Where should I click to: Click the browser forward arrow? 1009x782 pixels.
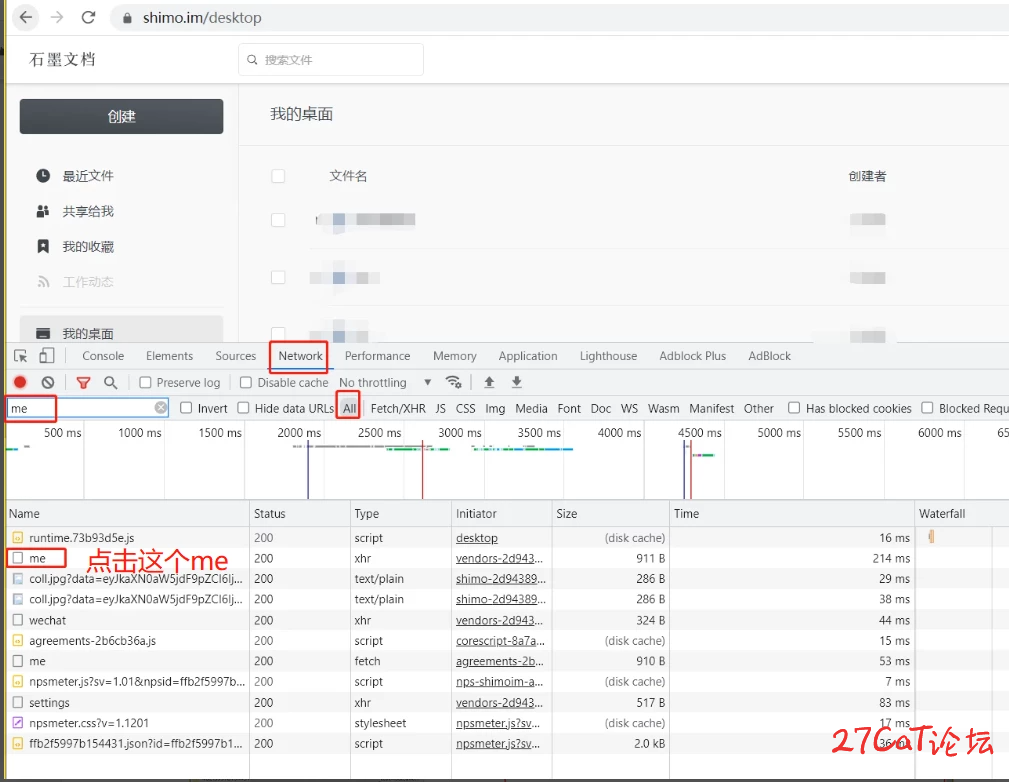(x=57, y=17)
